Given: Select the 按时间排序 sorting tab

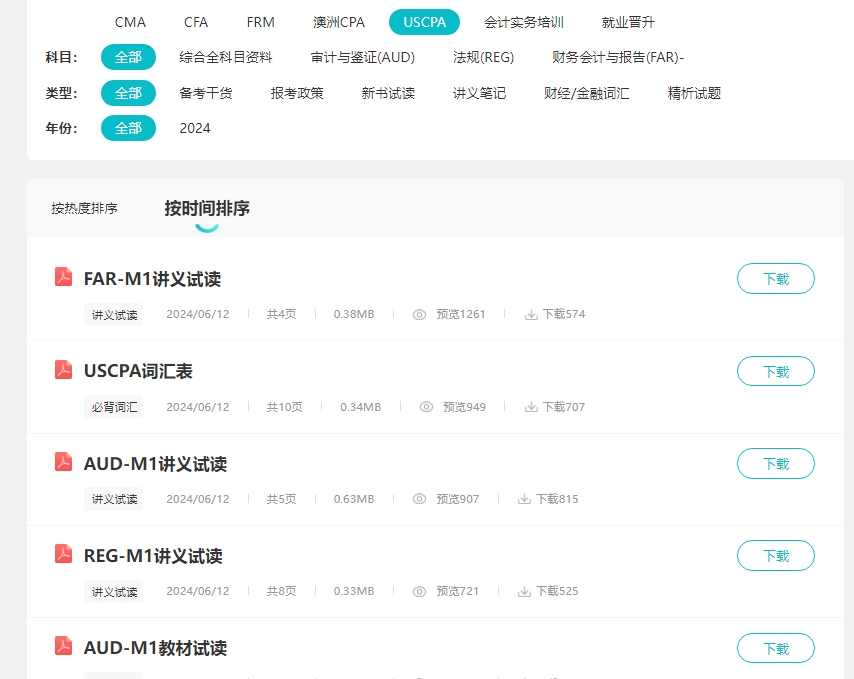Looking at the screenshot, I should coord(207,209).
